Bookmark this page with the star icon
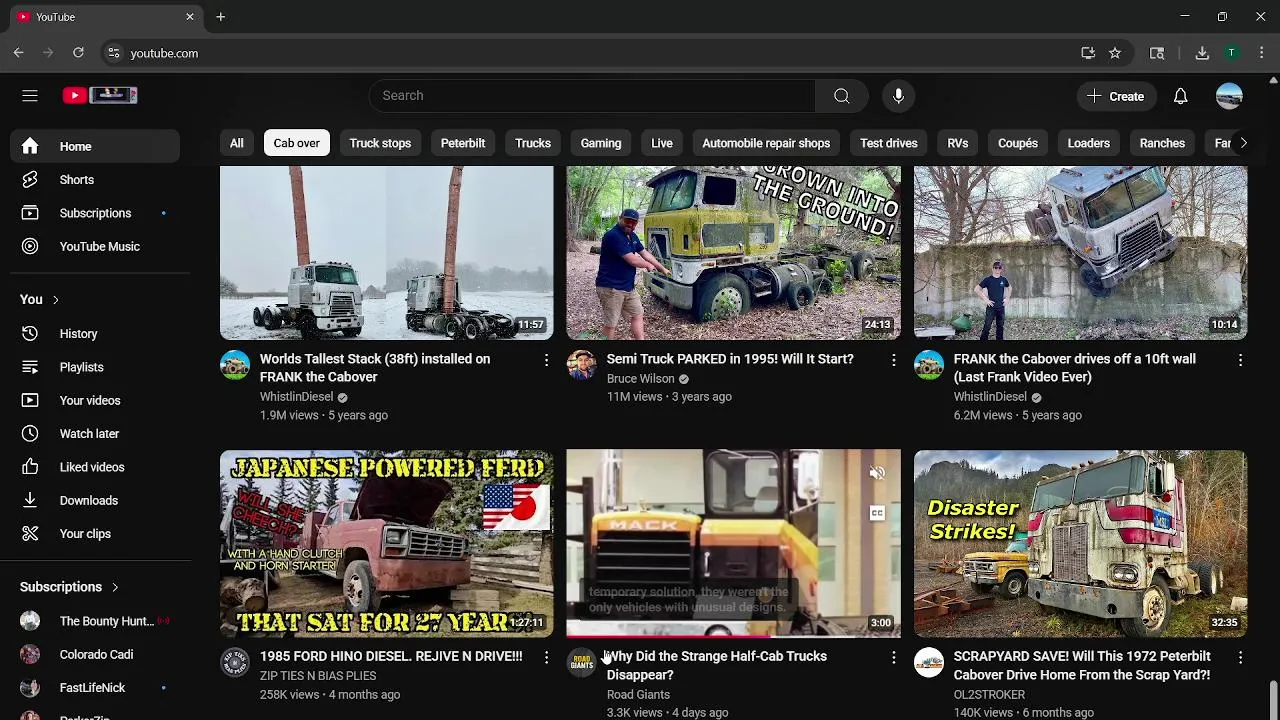 click(x=1115, y=53)
